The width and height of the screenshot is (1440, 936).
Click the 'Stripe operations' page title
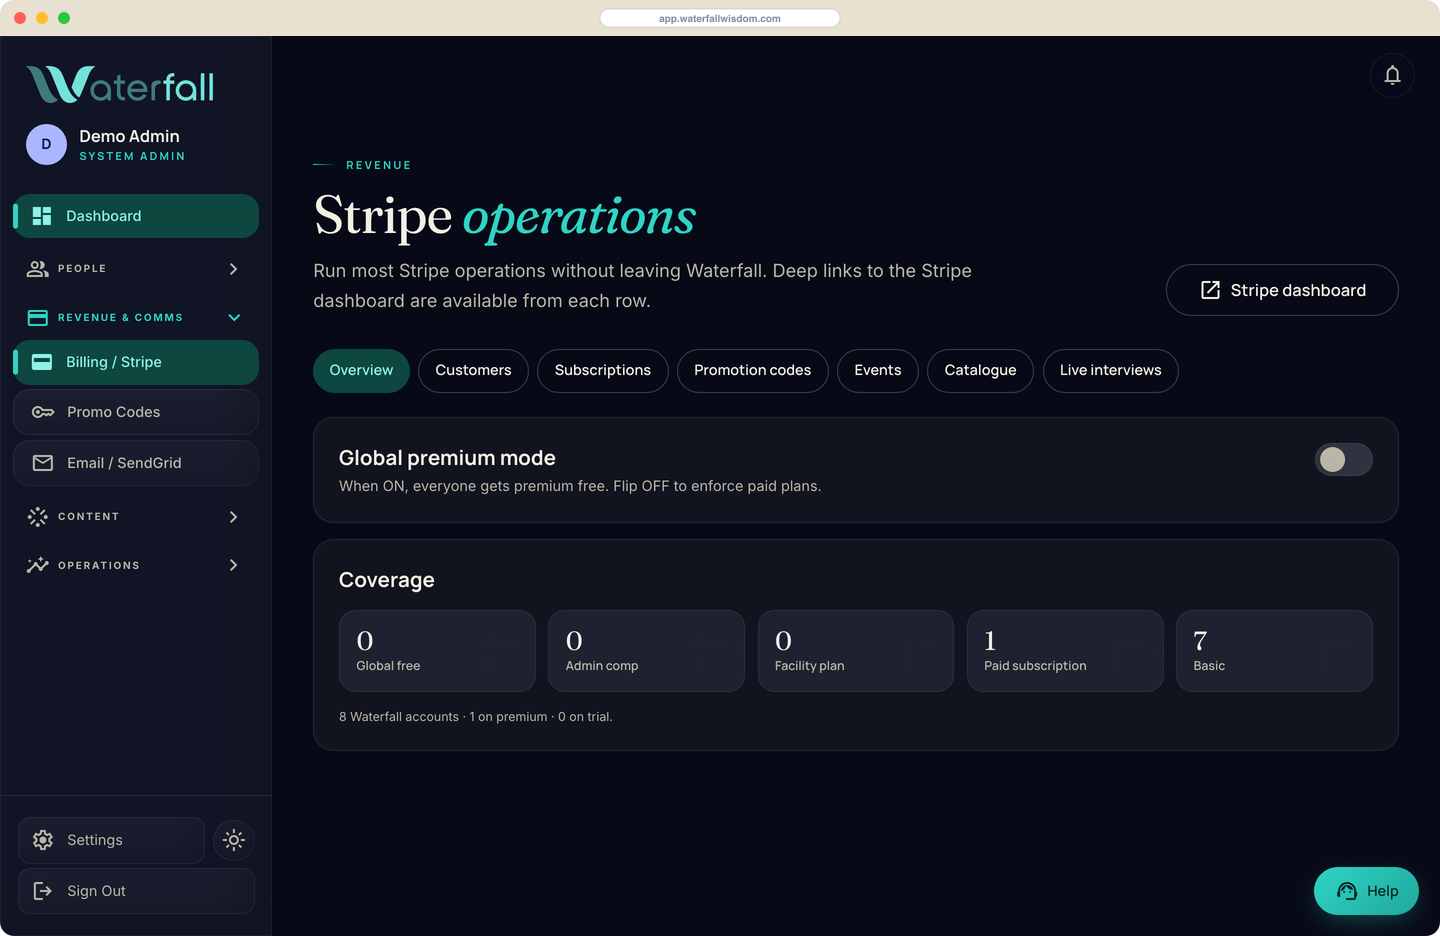point(505,216)
